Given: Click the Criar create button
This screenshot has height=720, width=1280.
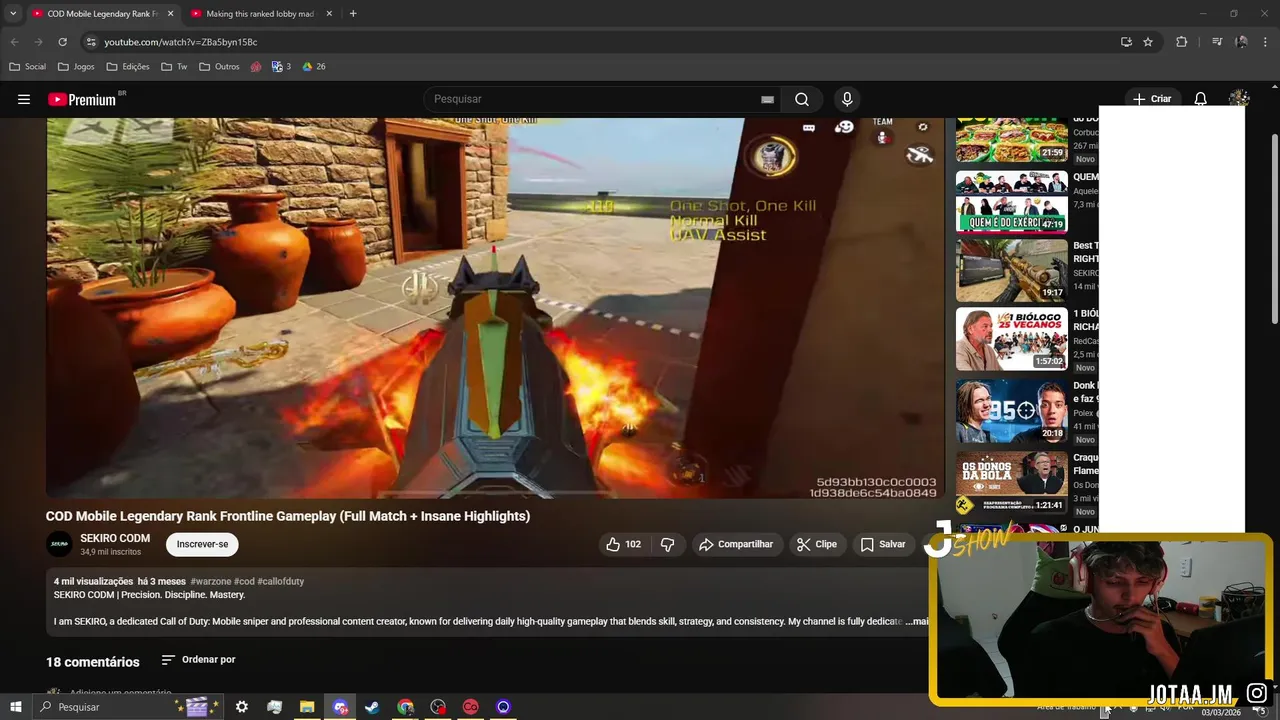Looking at the screenshot, I should tap(1152, 99).
